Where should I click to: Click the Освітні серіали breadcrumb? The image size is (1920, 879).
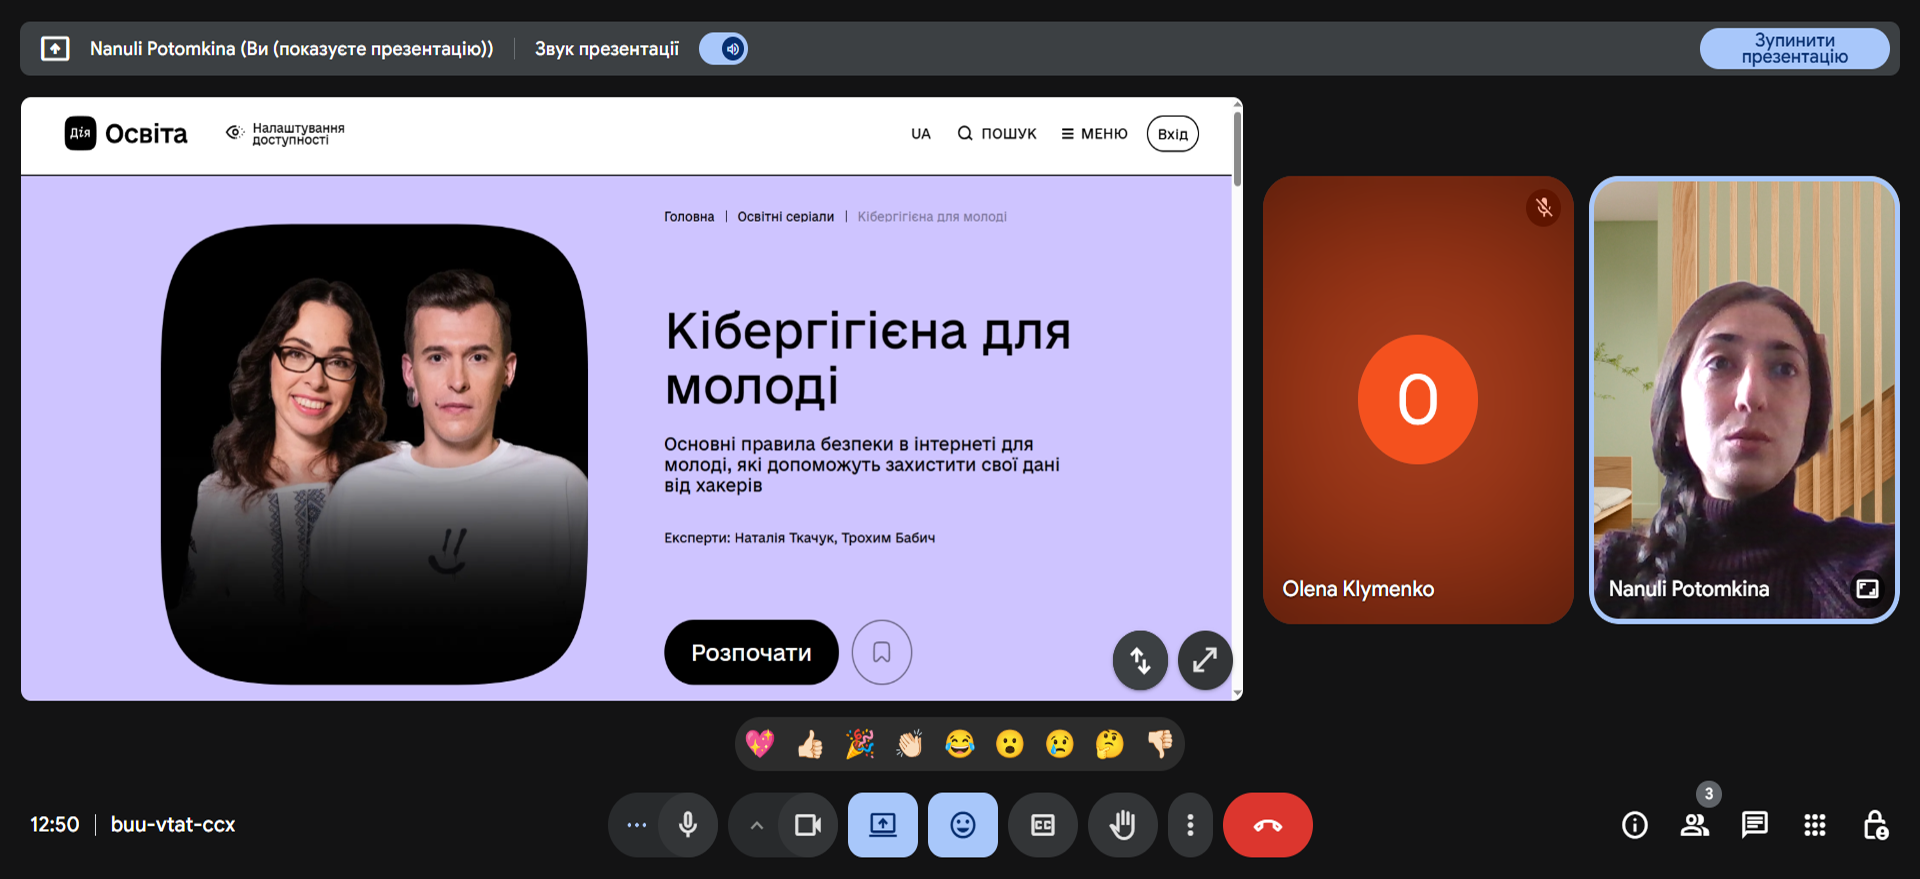[x=785, y=217]
